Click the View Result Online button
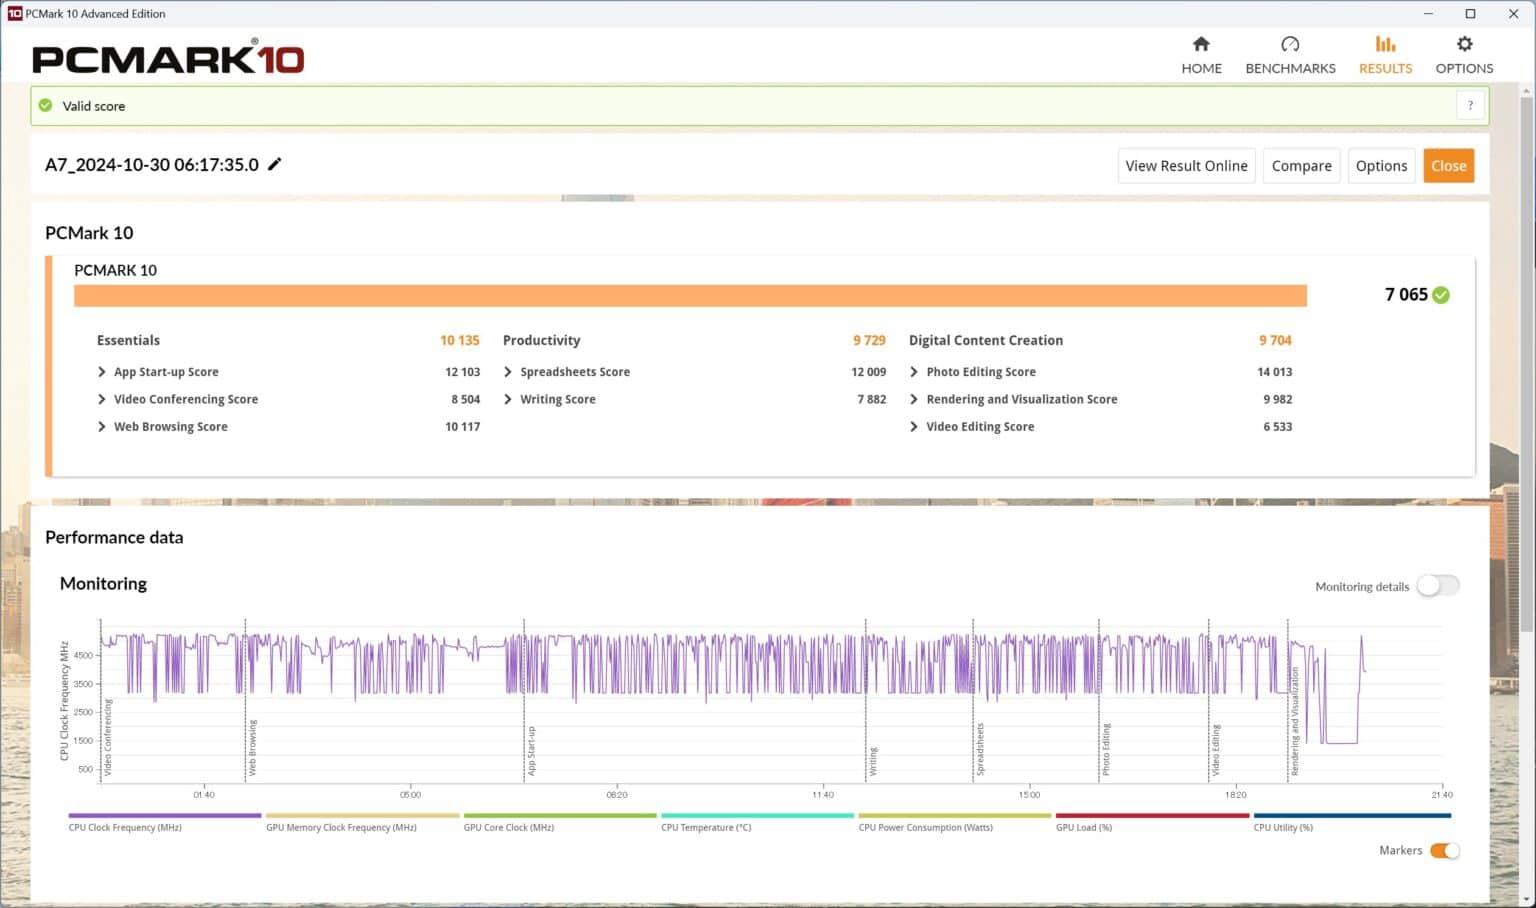 click(1186, 166)
